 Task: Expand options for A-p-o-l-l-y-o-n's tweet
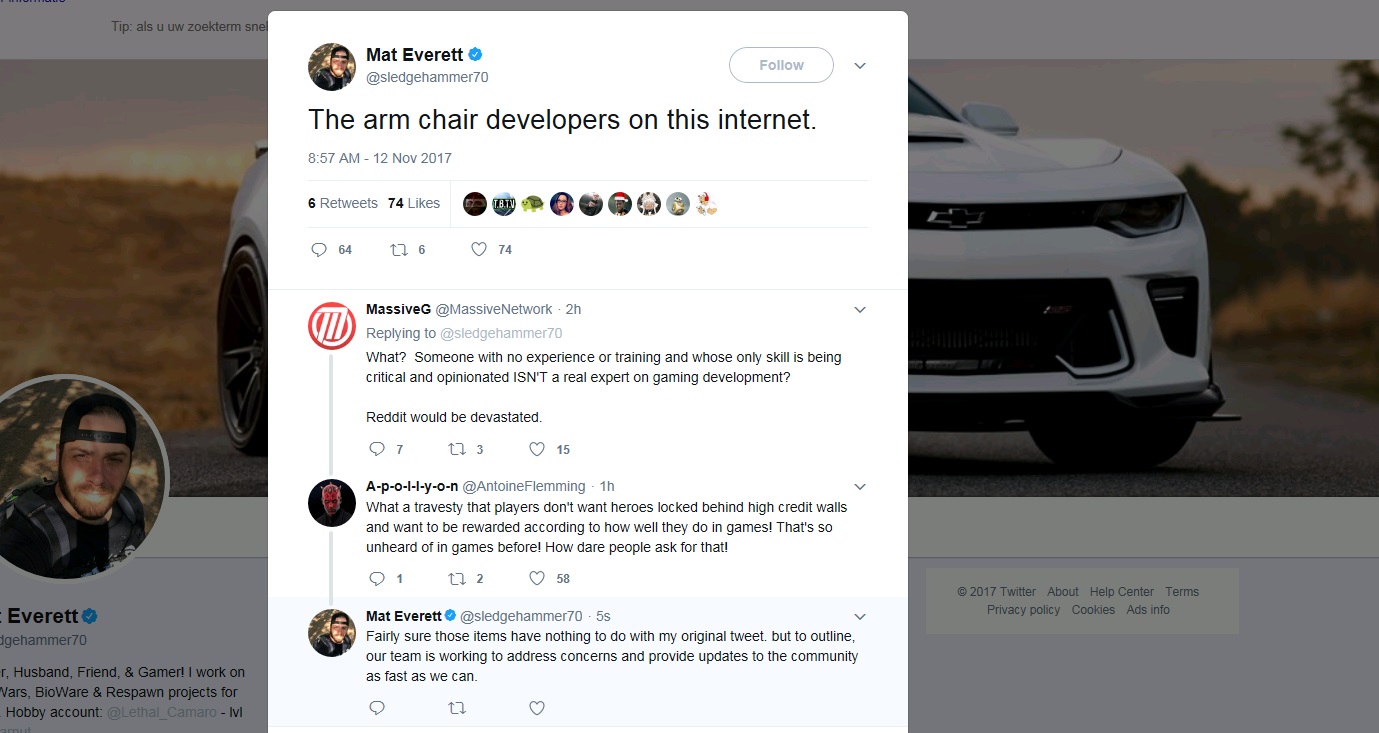point(859,487)
